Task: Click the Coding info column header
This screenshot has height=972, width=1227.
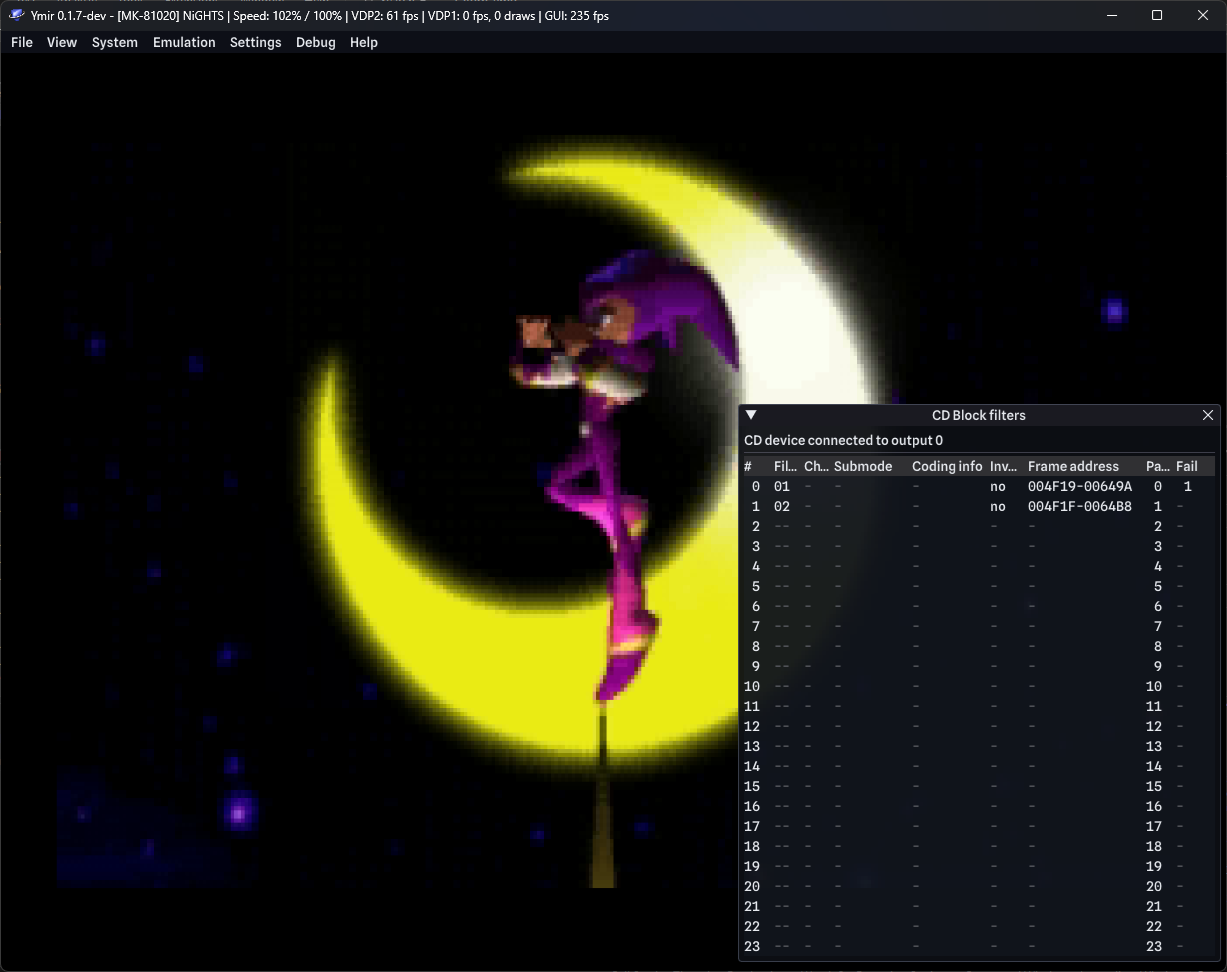Action: (x=947, y=466)
